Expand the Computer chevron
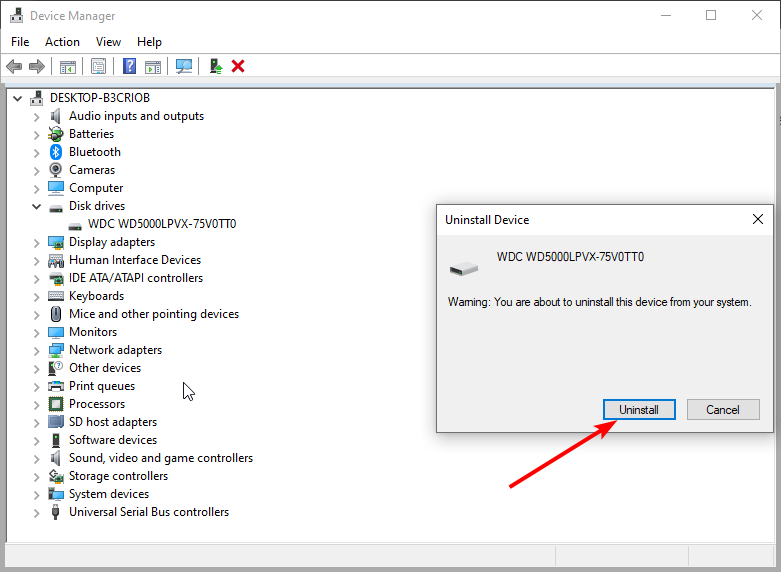781x572 pixels. point(36,189)
